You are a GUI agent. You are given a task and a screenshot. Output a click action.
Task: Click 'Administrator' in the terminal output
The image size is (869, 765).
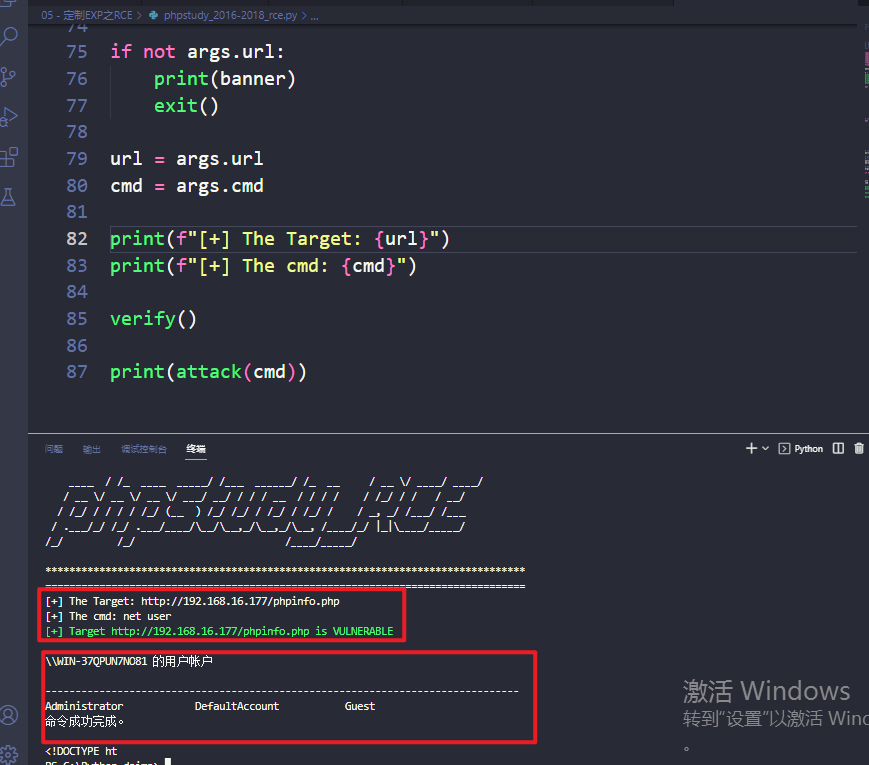click(x=84, y=706)
